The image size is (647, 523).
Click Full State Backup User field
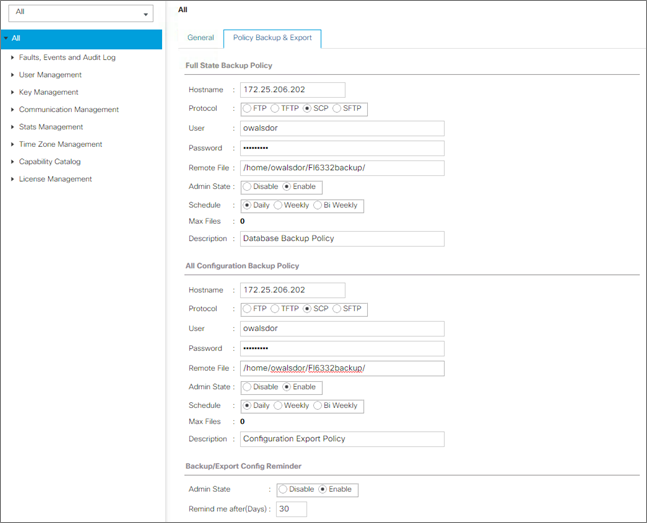click(x=342, y=128)
